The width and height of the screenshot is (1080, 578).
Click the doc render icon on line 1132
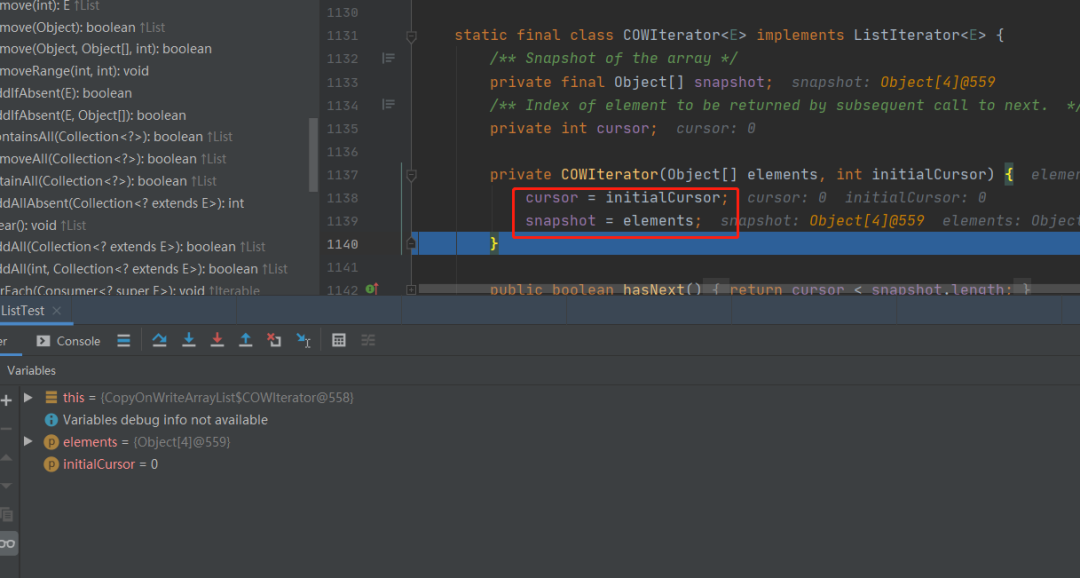point(388,59)
